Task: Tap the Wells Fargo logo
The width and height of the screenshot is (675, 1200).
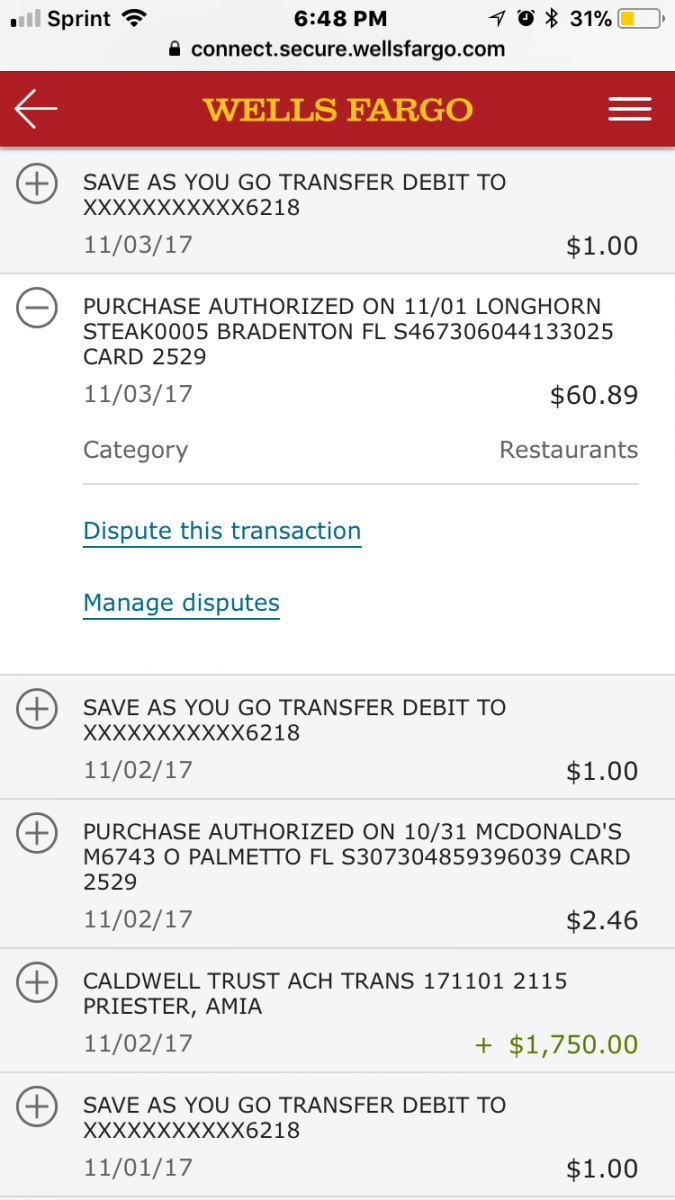Action: tap(337, 109)
